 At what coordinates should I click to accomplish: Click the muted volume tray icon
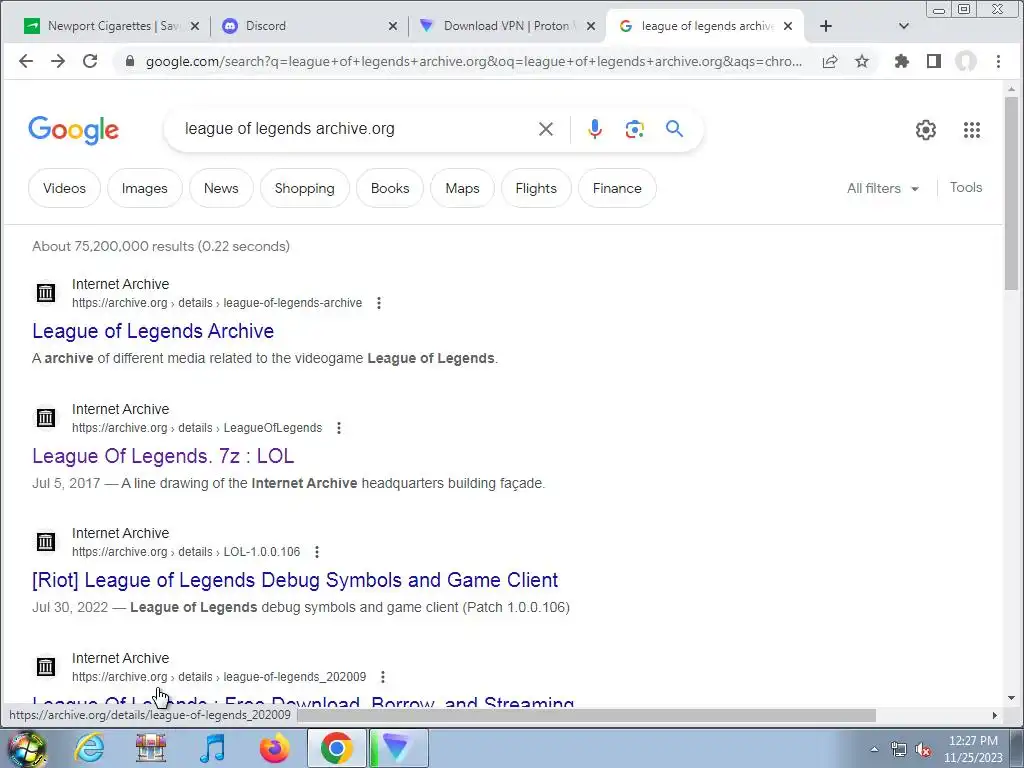coord(923,750)
